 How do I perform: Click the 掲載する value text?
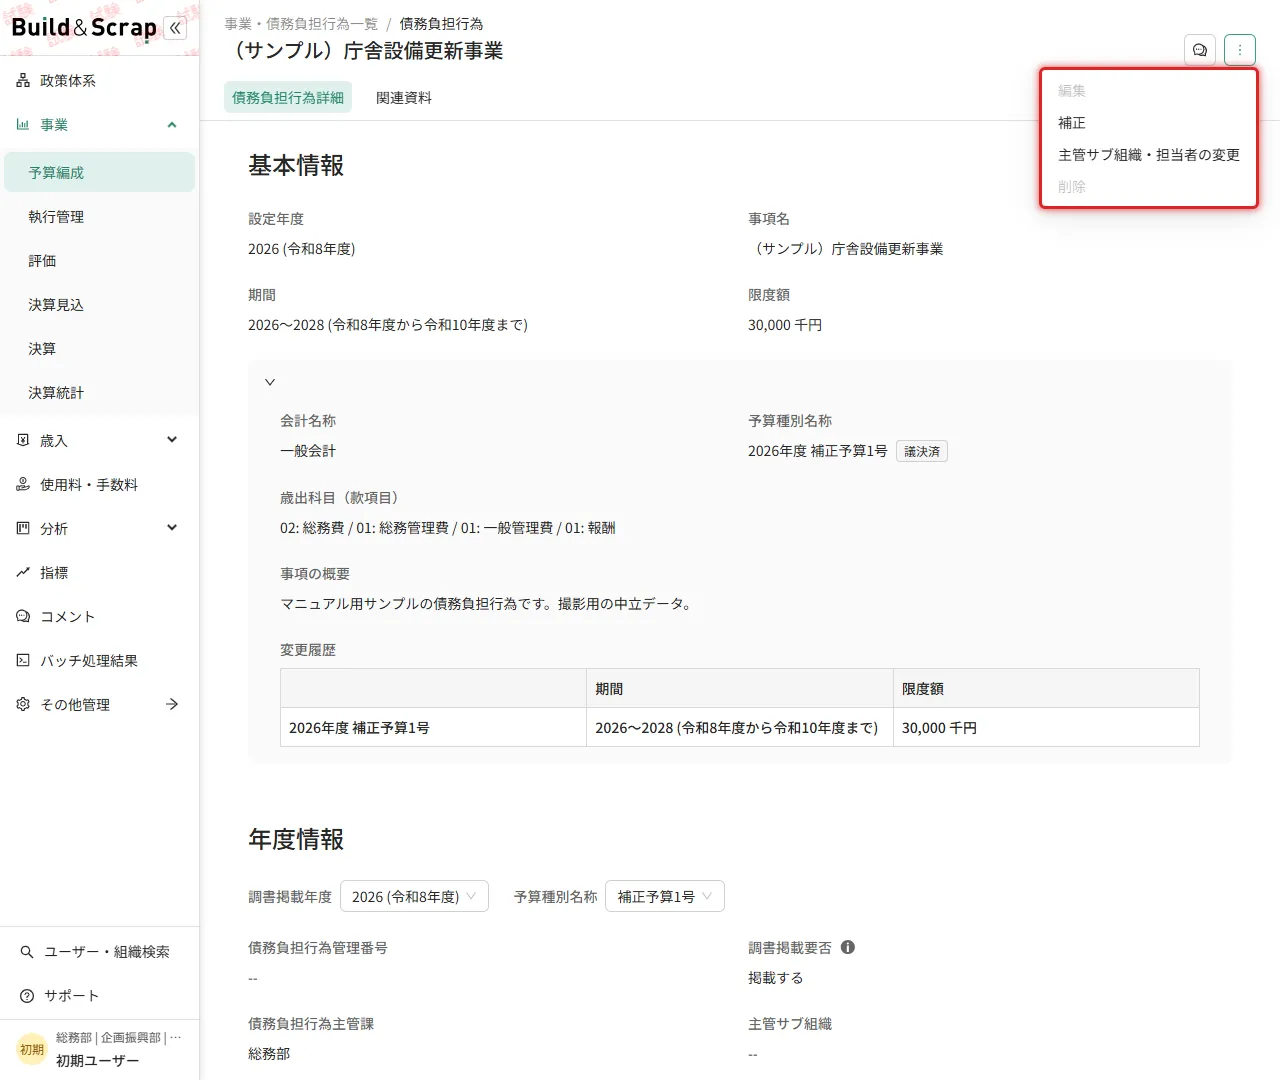(776, 978)
